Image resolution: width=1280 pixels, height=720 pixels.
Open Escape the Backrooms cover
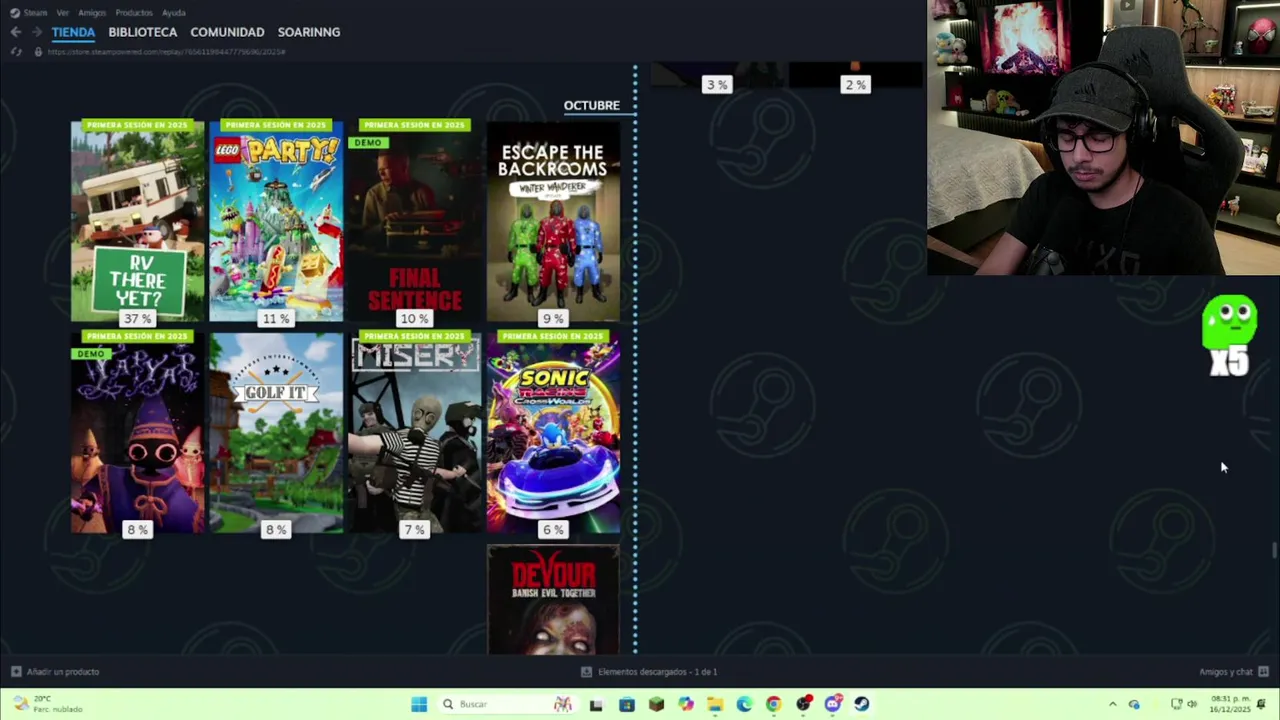(x=553, y=221)
